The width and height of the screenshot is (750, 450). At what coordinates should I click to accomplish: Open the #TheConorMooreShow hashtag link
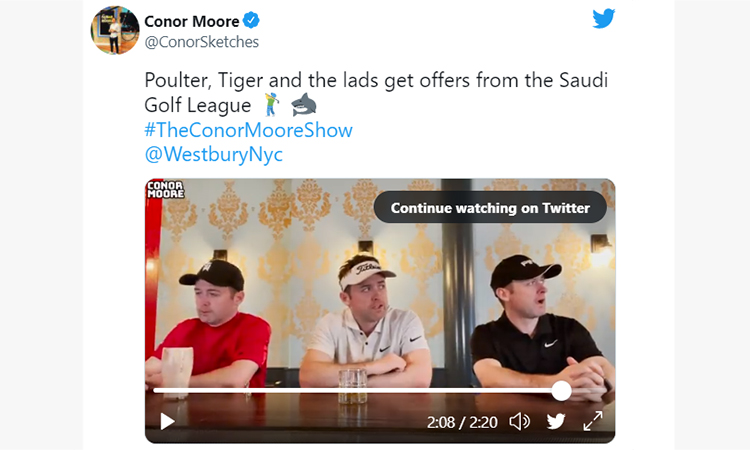248,130
